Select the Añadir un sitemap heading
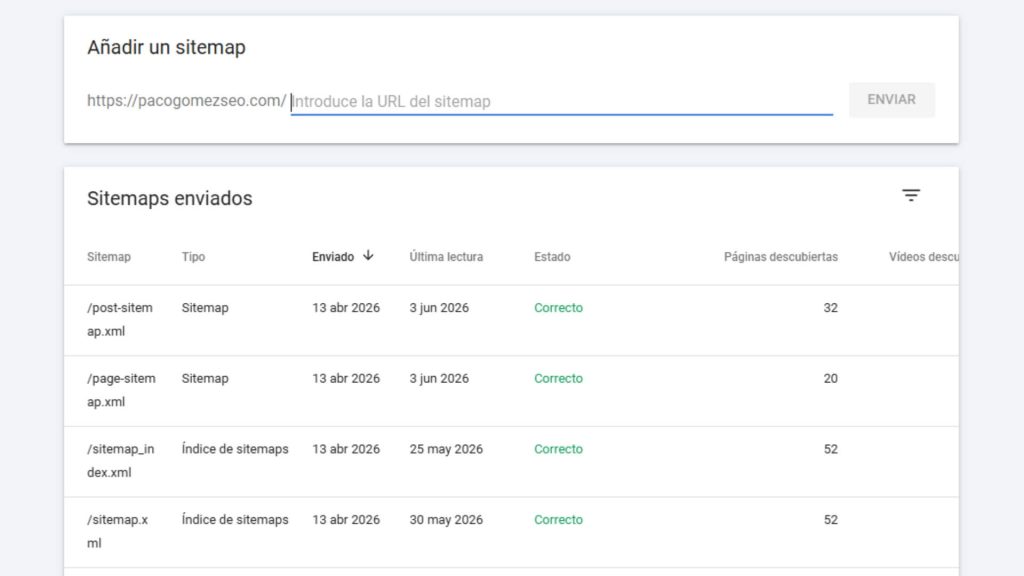Viewport: 1024px width, 576px height. click(167, 47)
